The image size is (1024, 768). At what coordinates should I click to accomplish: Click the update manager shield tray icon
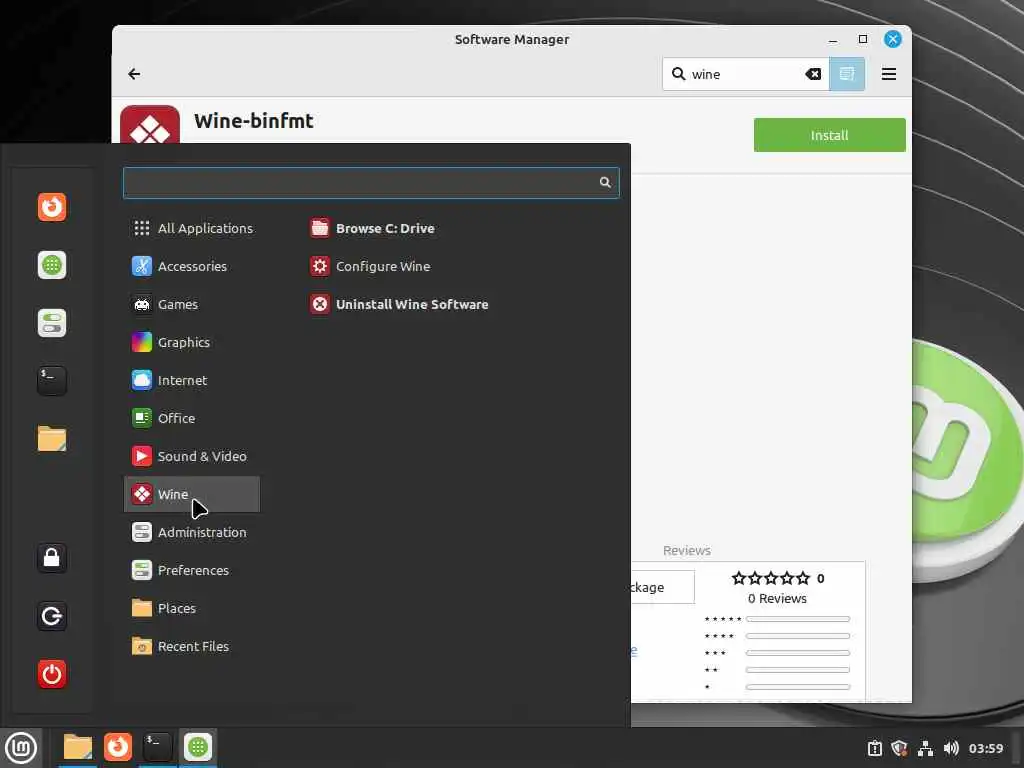tap(899, 748)
